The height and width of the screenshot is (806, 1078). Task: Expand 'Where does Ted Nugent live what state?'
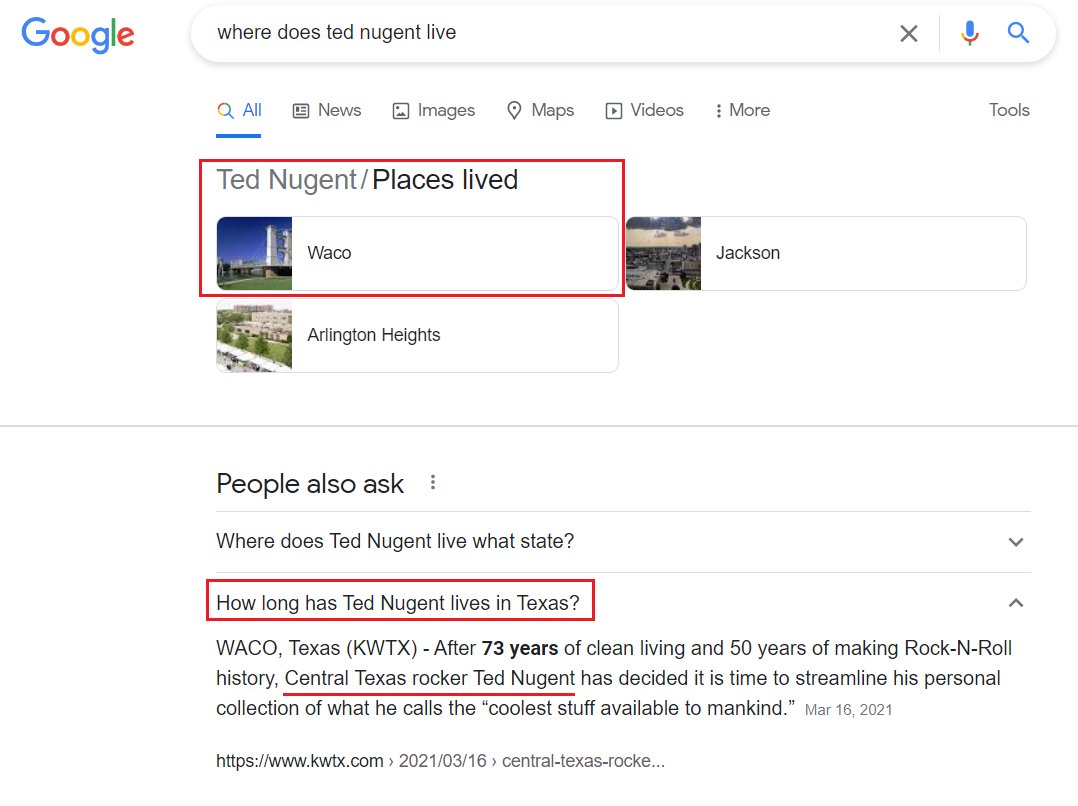[623, 542]
